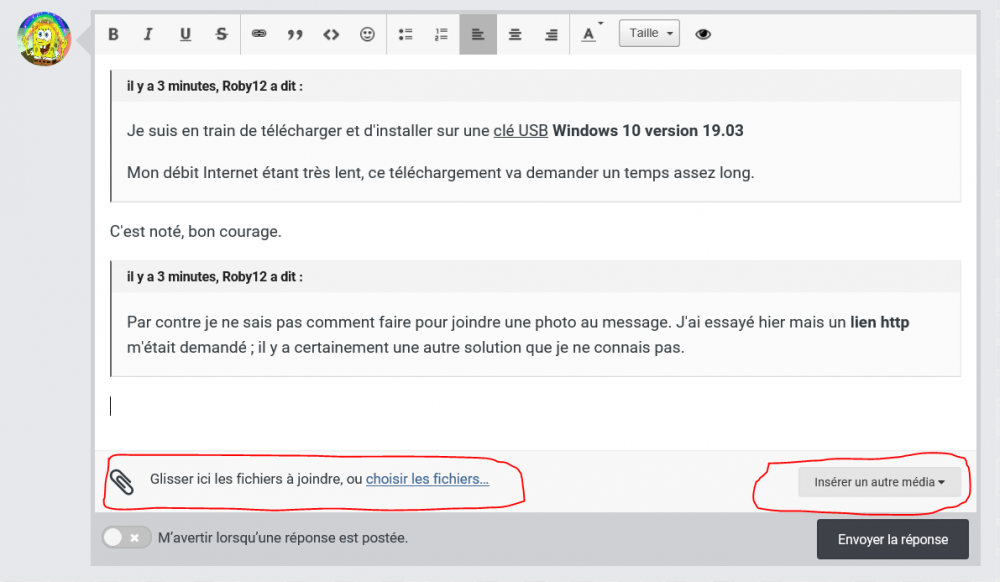The width and height of the screenshot is (1000, 582).
Task: Open the Taille font size dropdown
Action: [649, 33]
